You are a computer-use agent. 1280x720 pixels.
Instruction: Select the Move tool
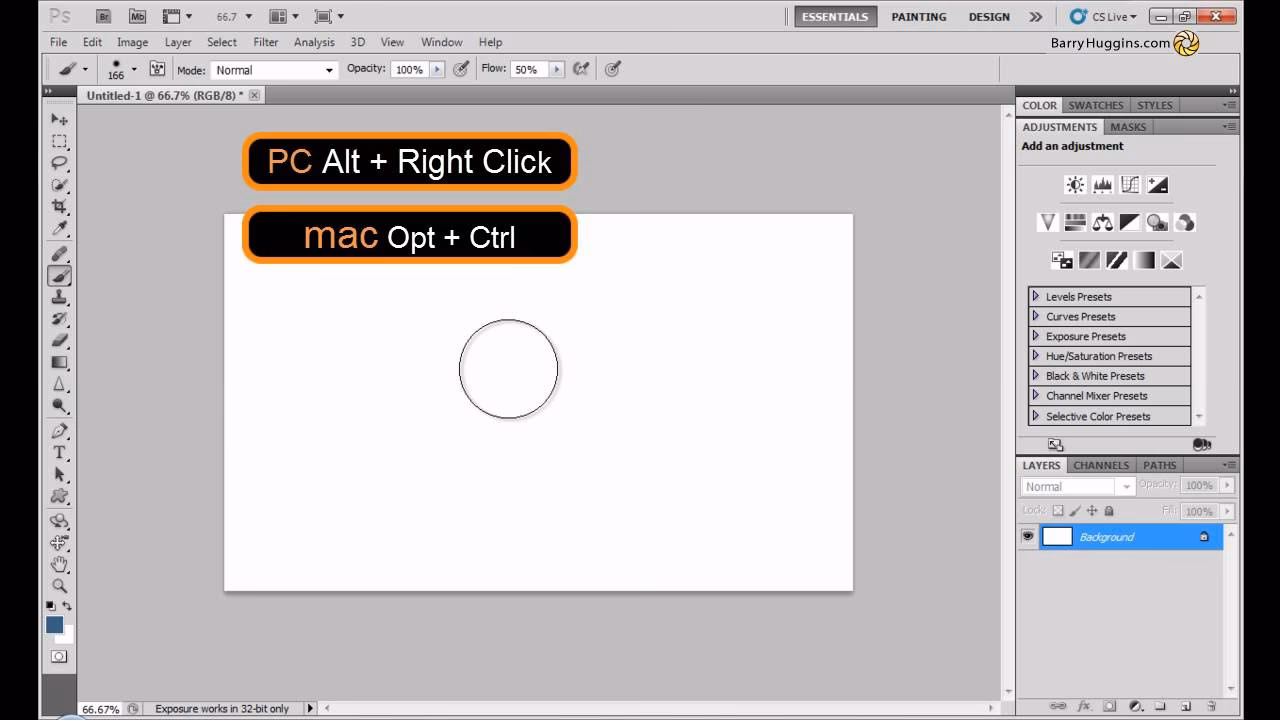point(59,117)
